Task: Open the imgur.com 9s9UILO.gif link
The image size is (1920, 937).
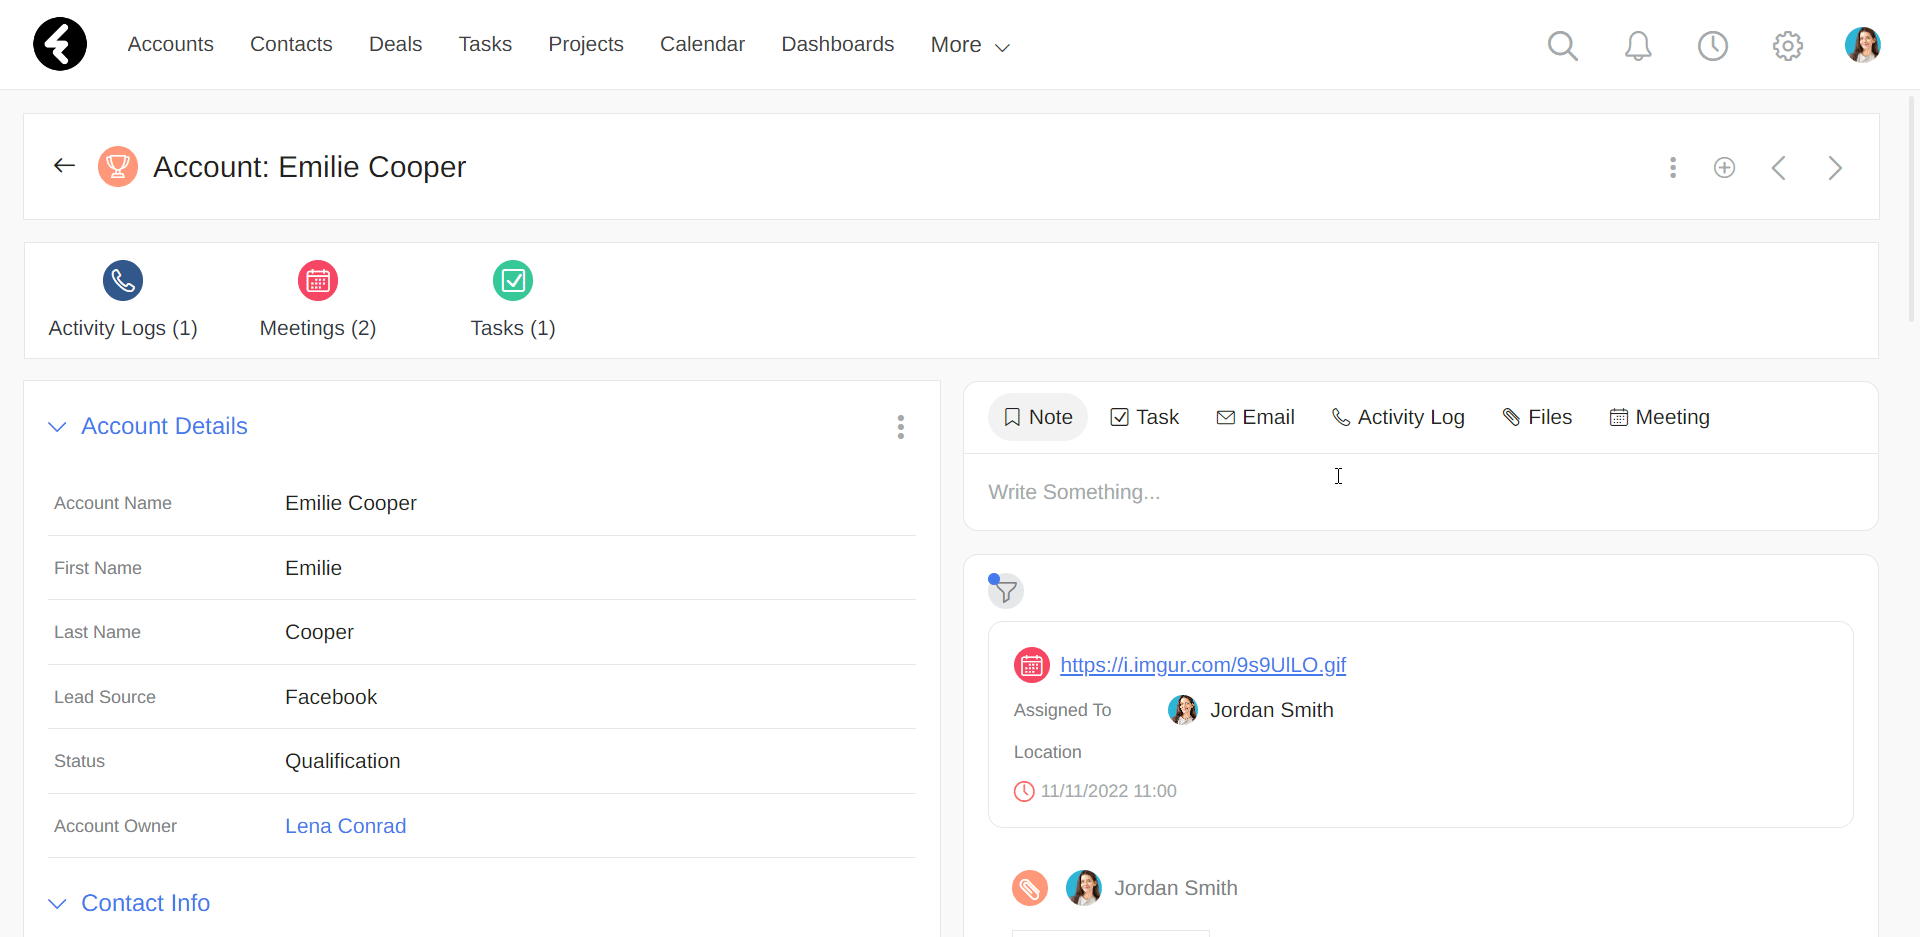Action: tap(1203, 665)
